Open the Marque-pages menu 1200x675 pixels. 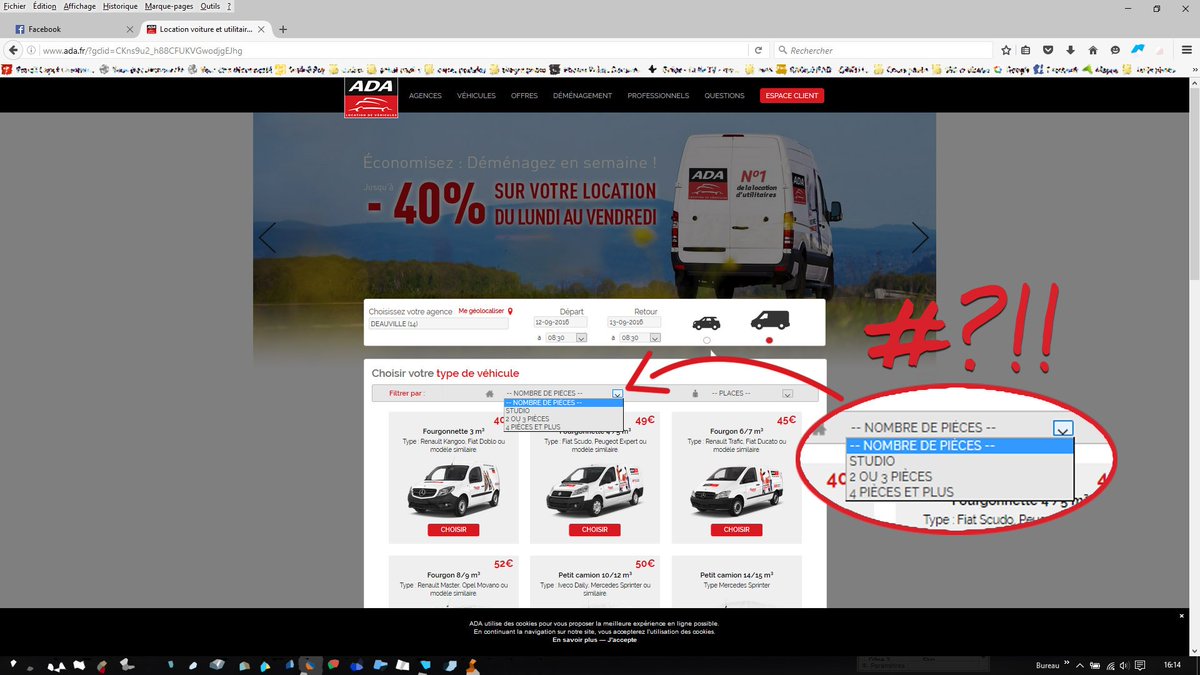click(x=169, y=6)
